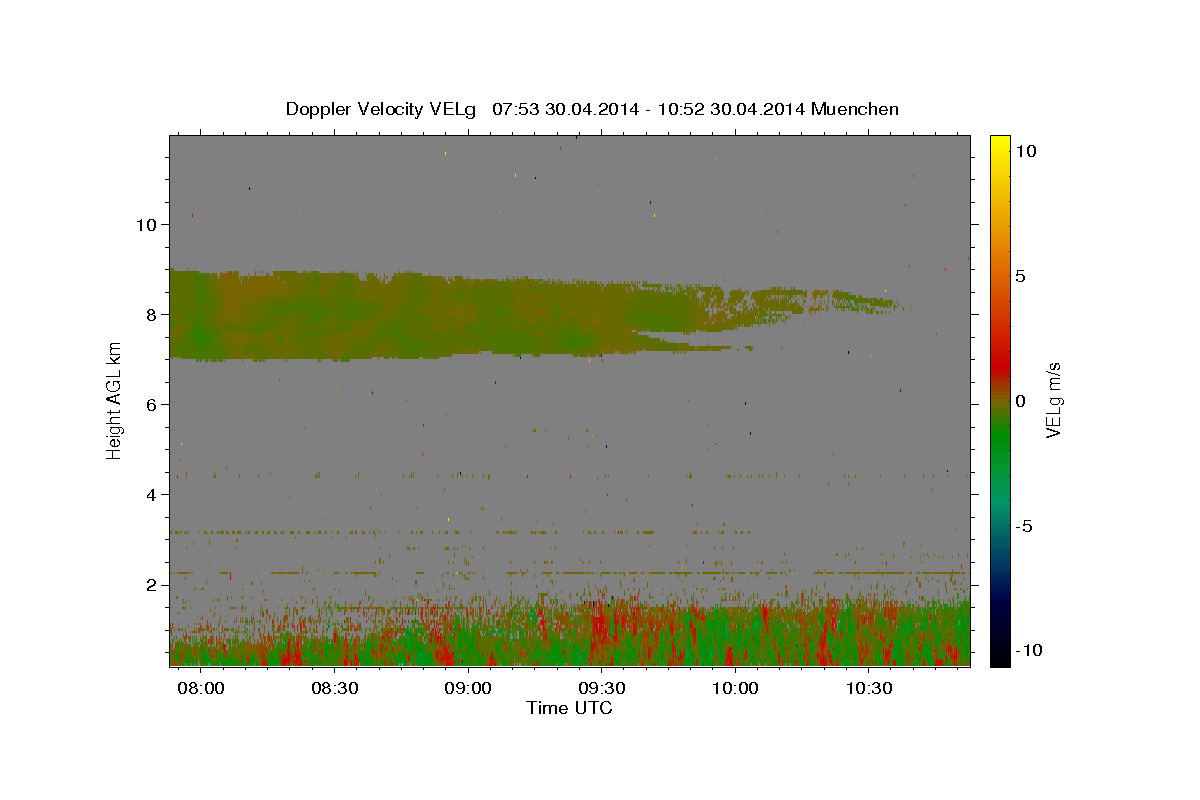
Task: Click the "Height AGL km" axis label
Action: pyautogui.click(x=115, y=400)
